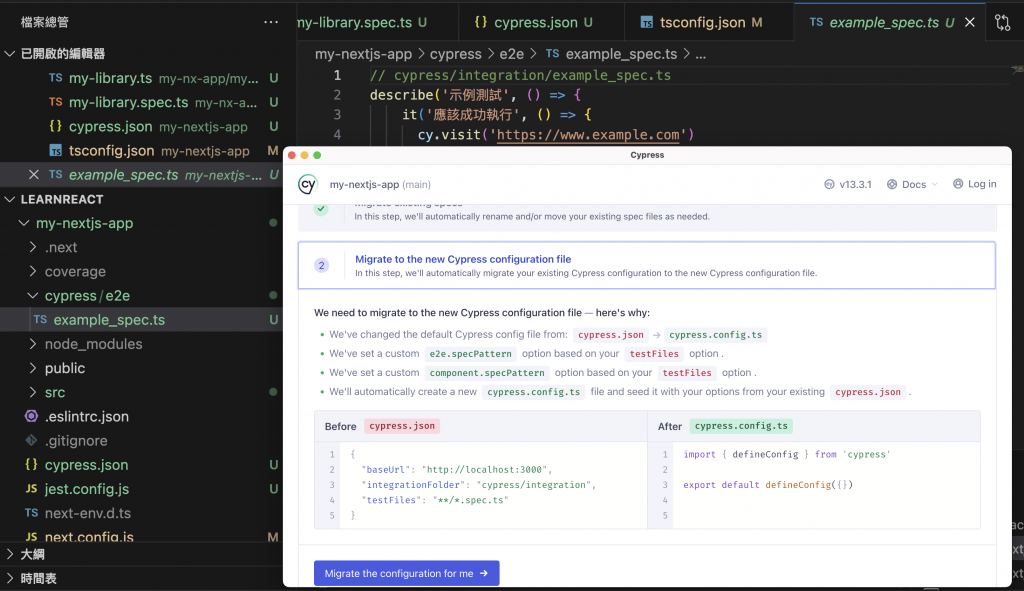The height and width of the screenshot is (591, 1024).
Task: Click the my-nextjs-app (main) project title
Action: [380, 185]
